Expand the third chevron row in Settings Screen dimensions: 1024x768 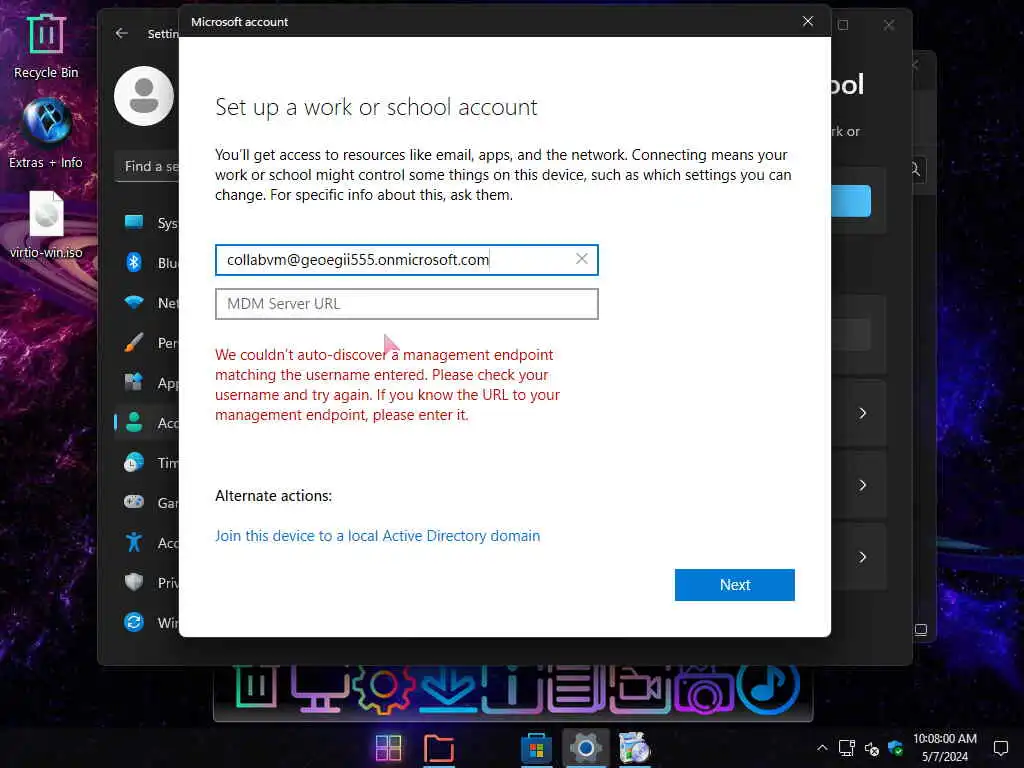click(863, 557)
